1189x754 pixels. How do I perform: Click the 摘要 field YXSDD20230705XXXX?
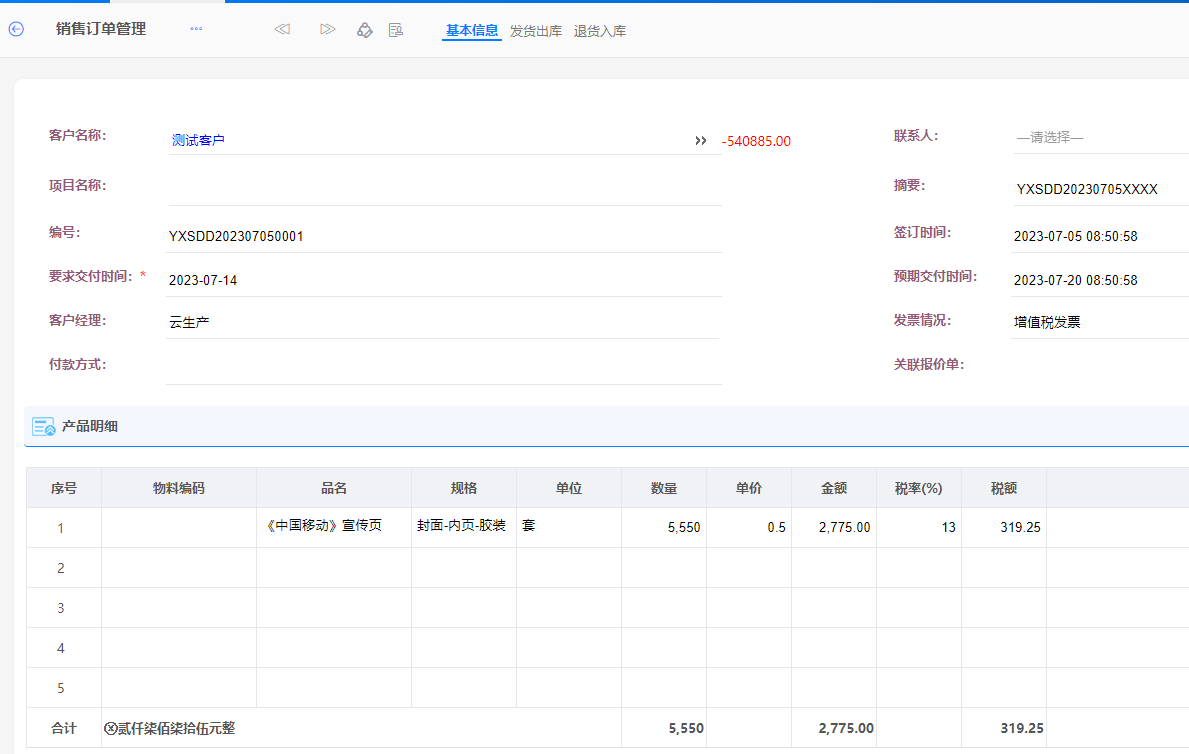point(1101,189)
